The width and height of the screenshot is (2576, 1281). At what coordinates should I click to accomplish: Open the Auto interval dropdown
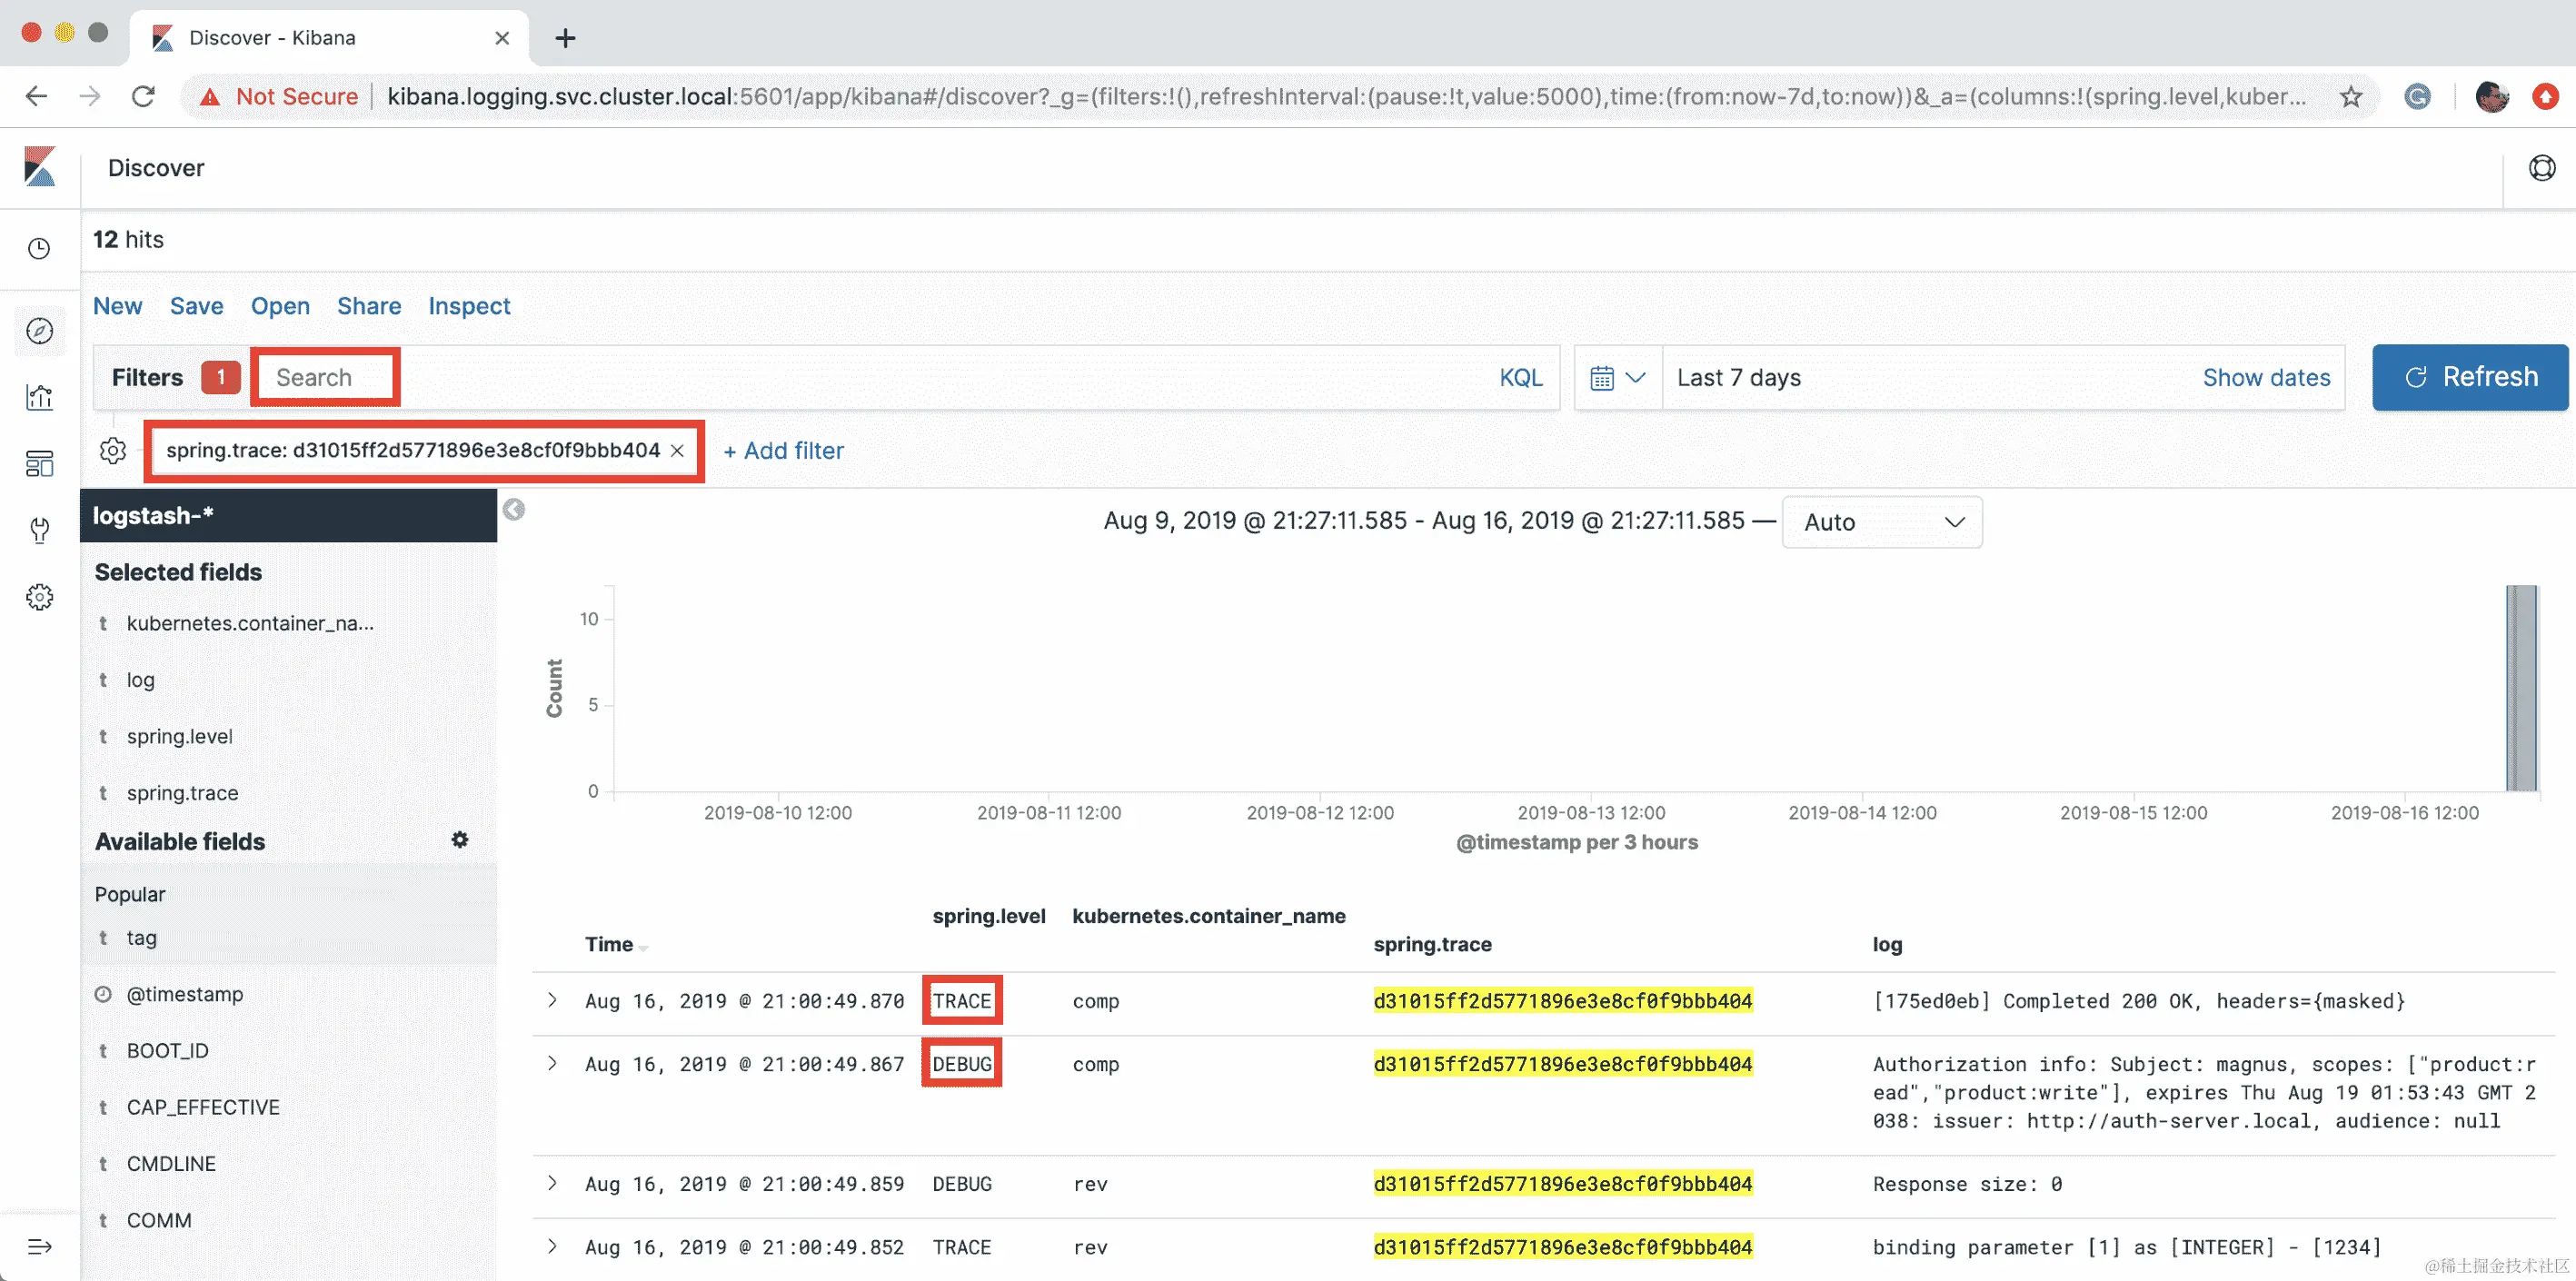(1881, 522)
